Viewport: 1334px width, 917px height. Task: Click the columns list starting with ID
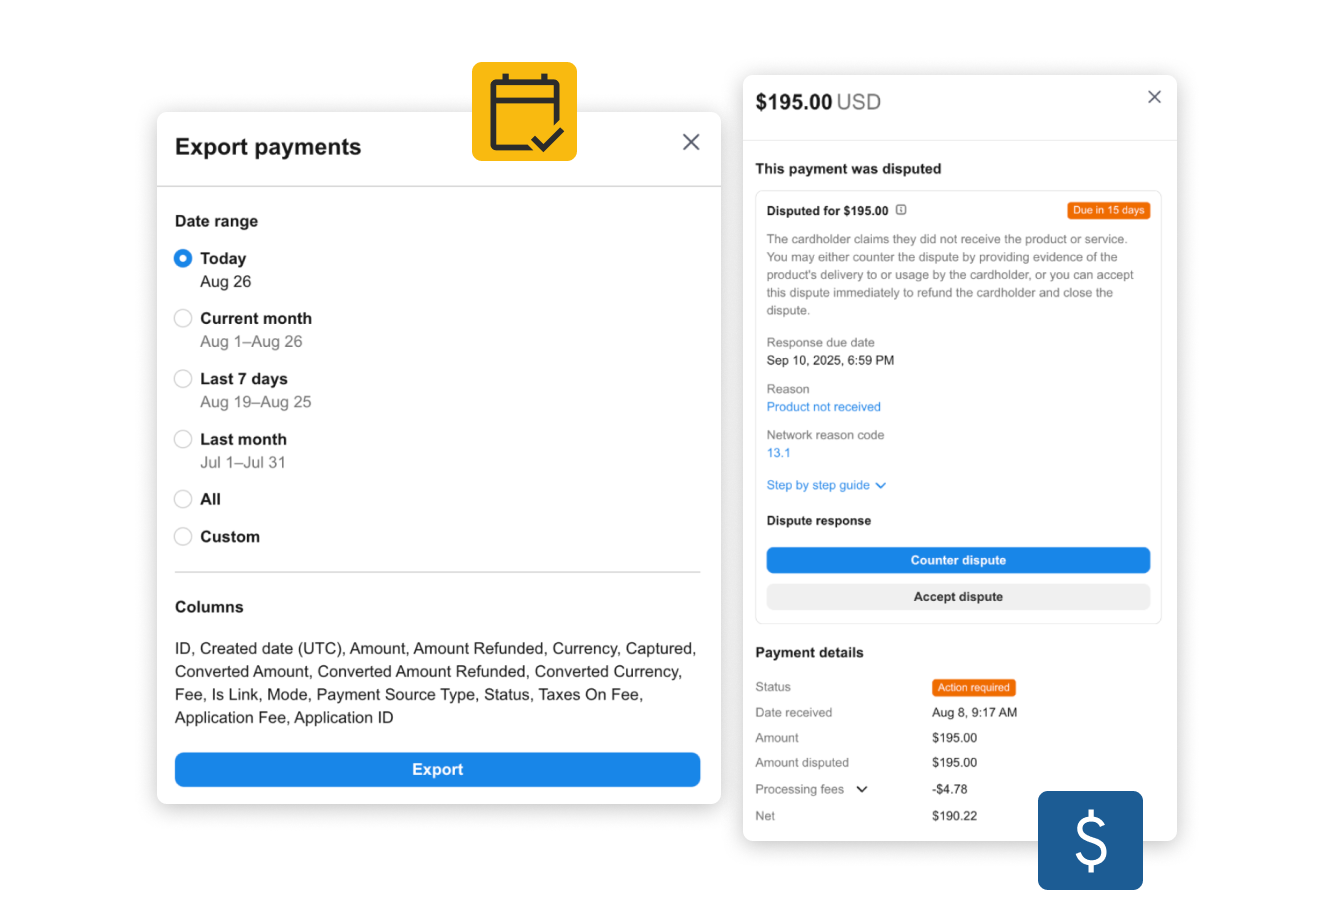tap(436, 683)
